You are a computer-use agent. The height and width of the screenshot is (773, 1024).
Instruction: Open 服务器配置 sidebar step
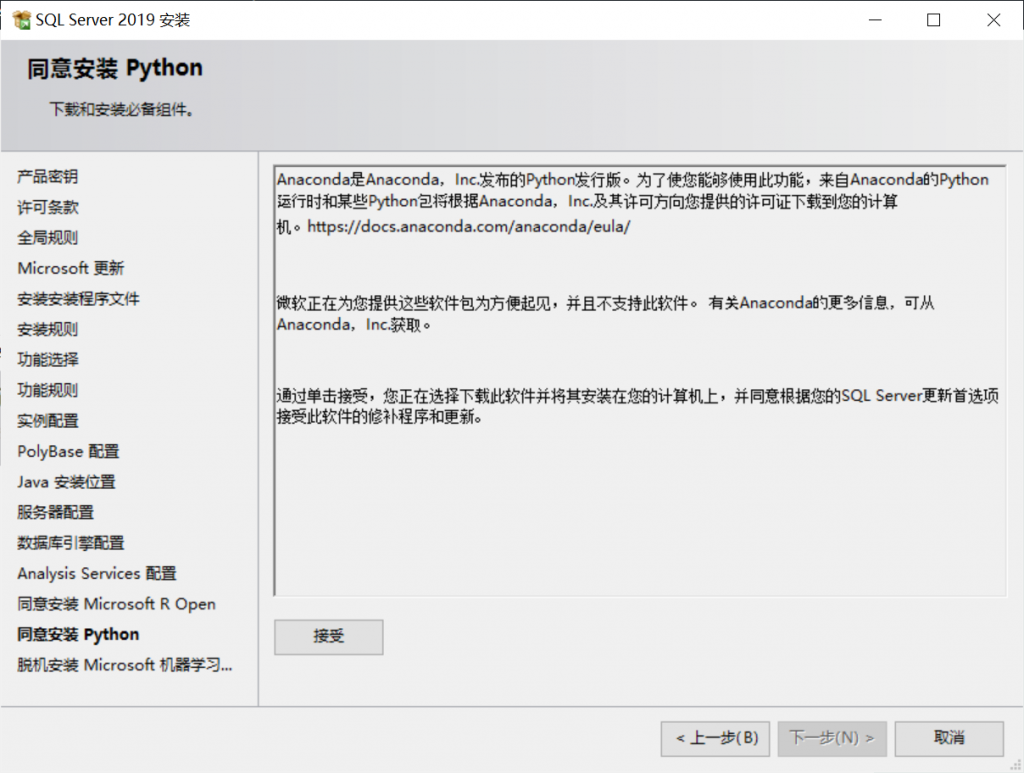tap(55, 512)
